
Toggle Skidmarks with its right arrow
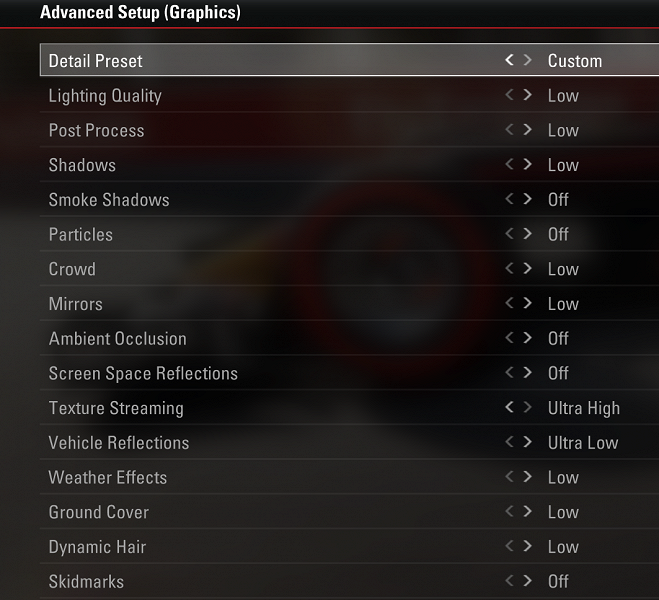[x=527, y=581]
